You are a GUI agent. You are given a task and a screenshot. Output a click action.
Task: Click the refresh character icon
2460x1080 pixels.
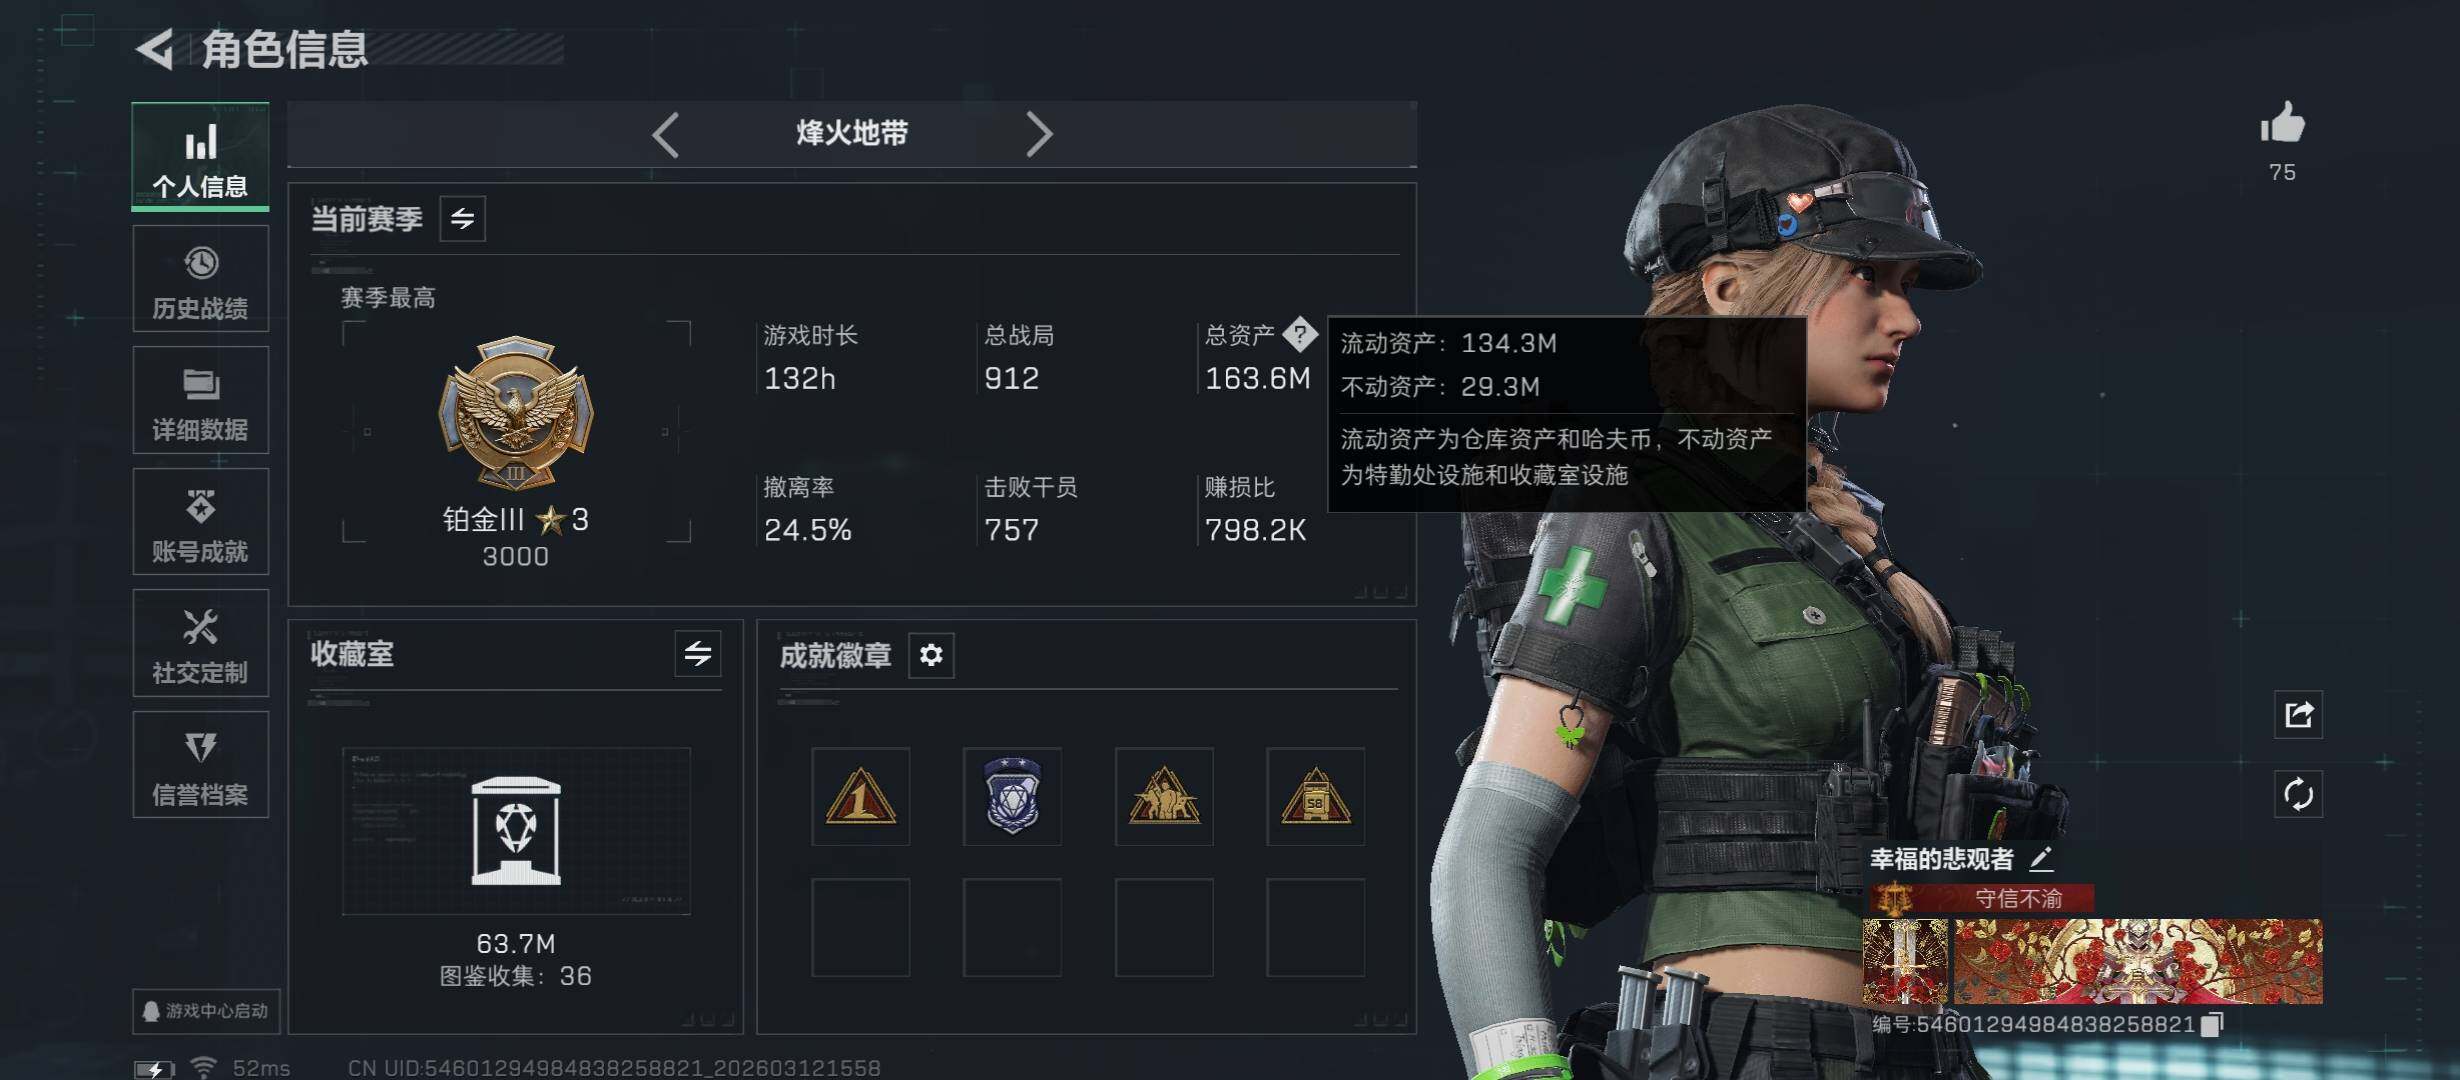pos(2298,795)
